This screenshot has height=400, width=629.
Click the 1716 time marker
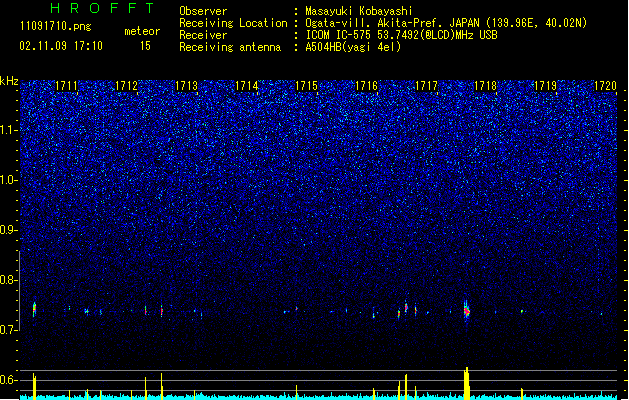(x=367, y=86)
